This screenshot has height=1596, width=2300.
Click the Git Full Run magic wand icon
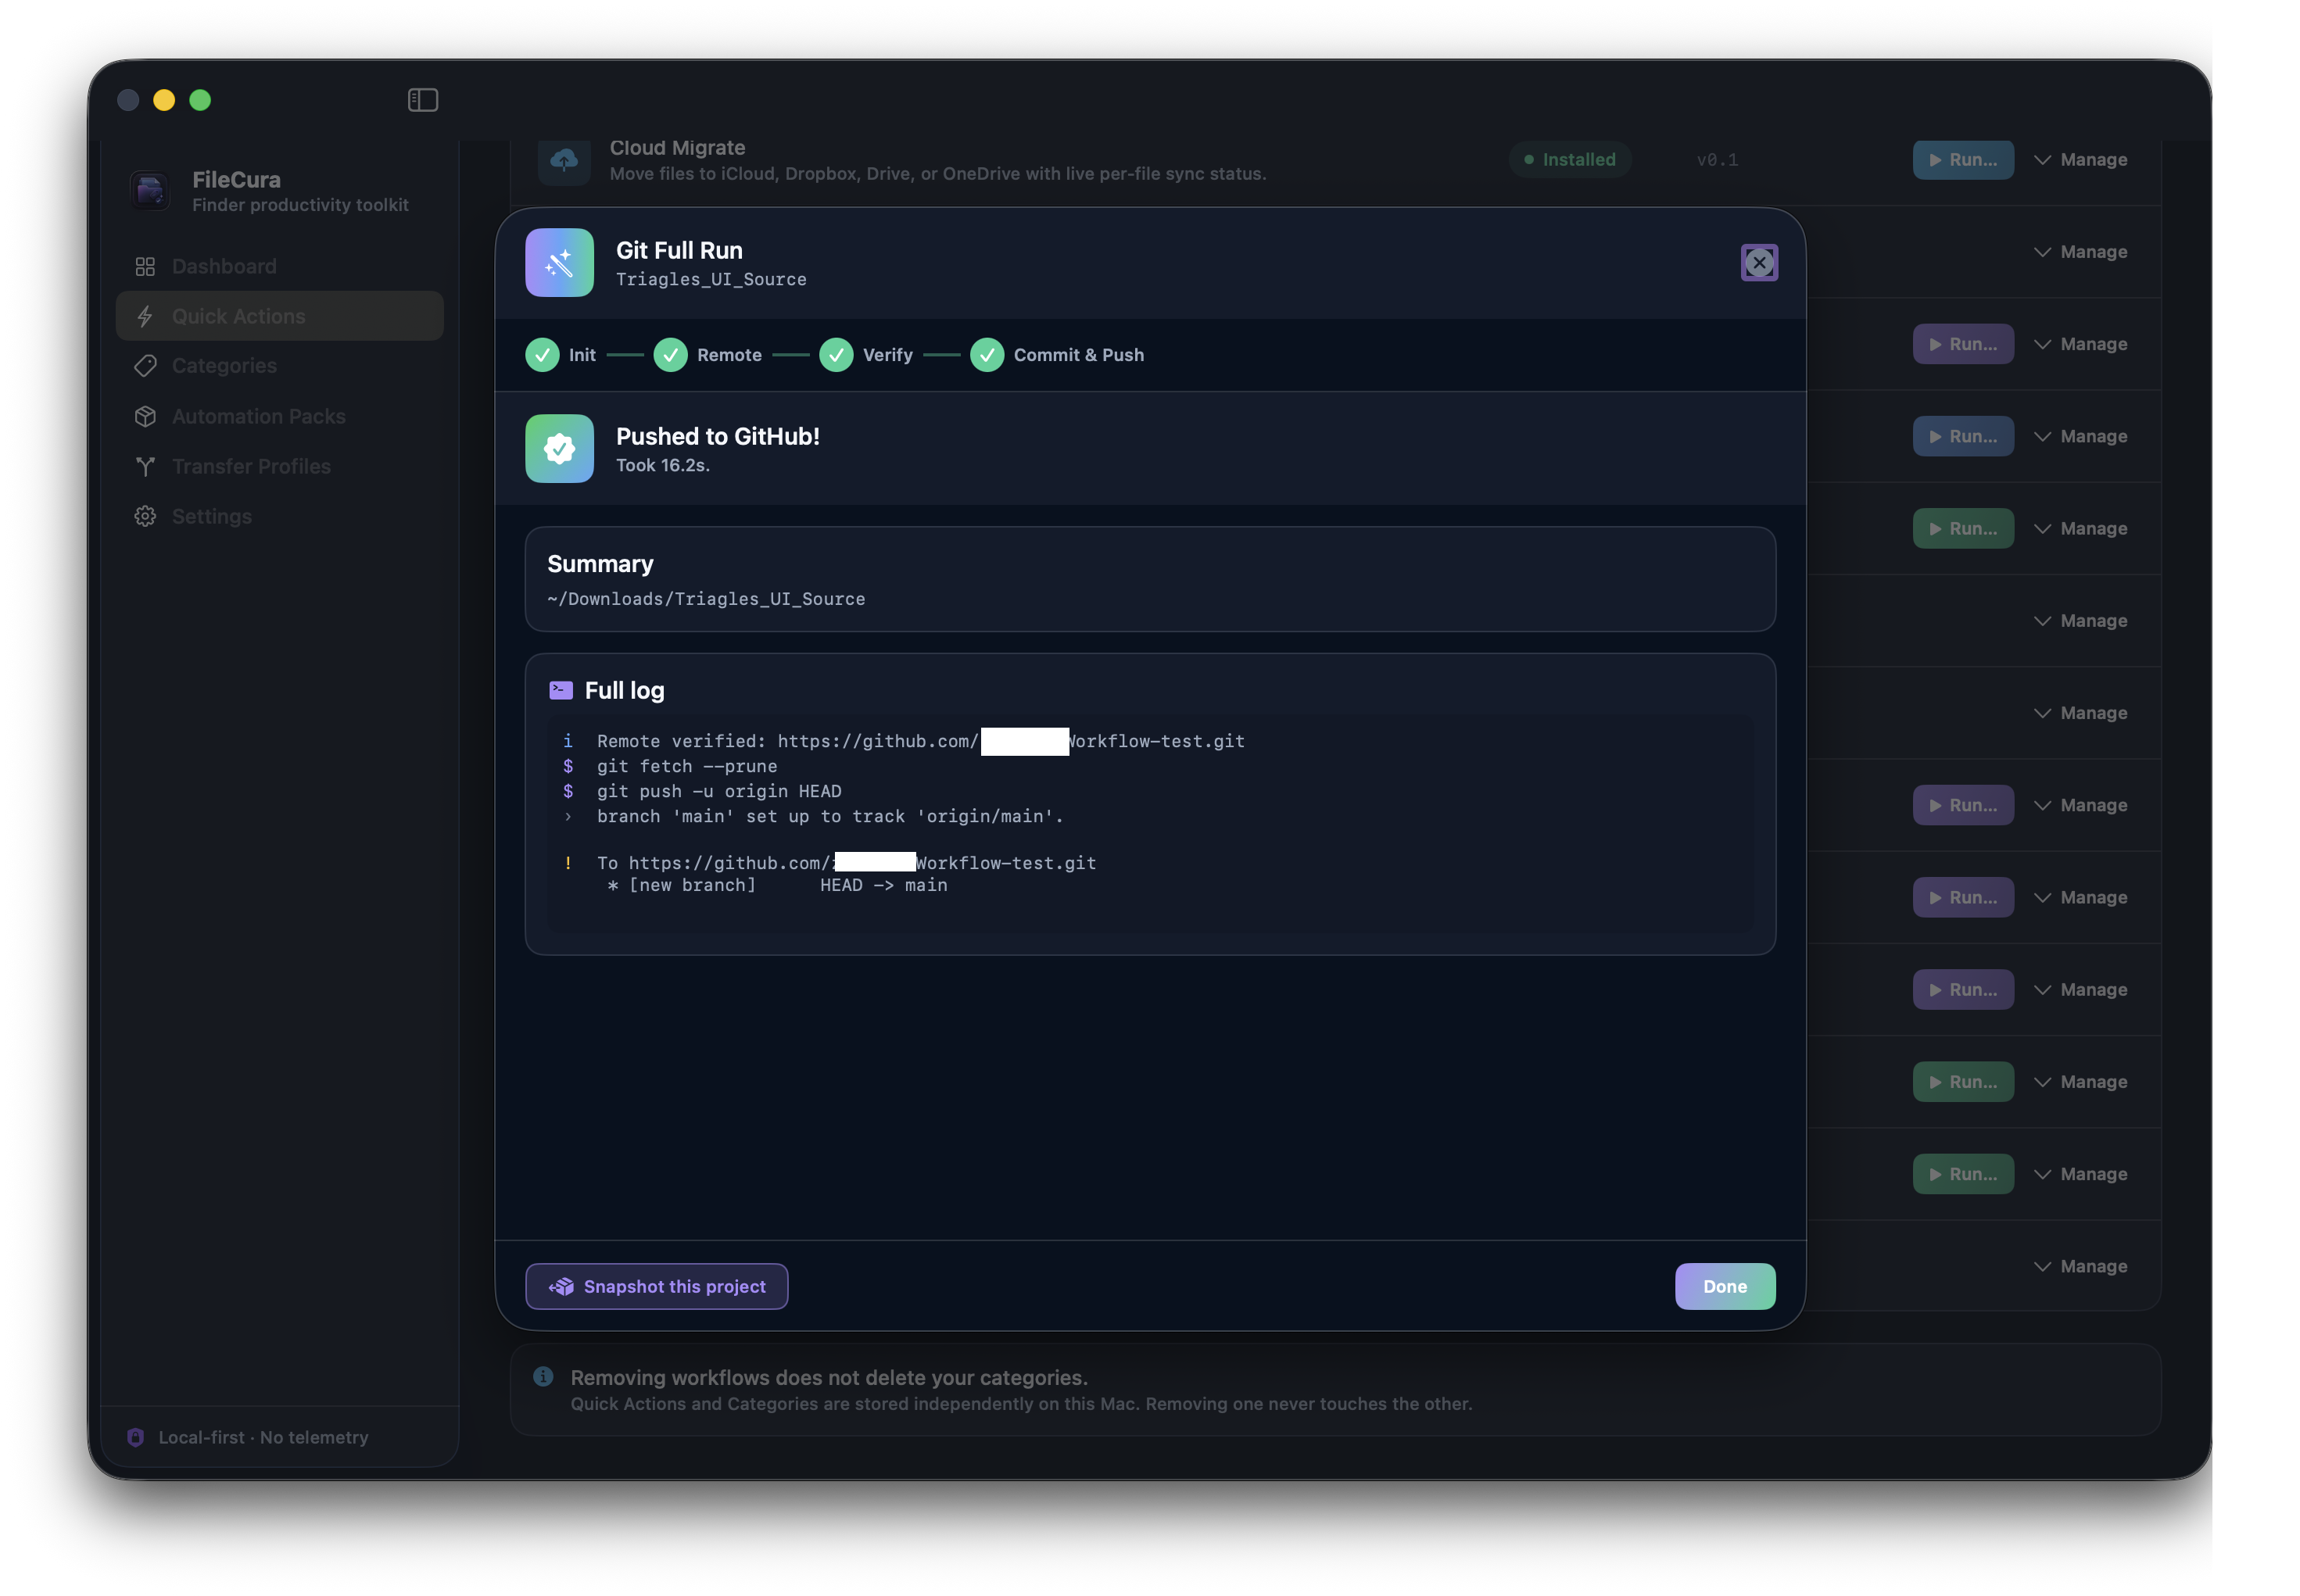point(559,263)
